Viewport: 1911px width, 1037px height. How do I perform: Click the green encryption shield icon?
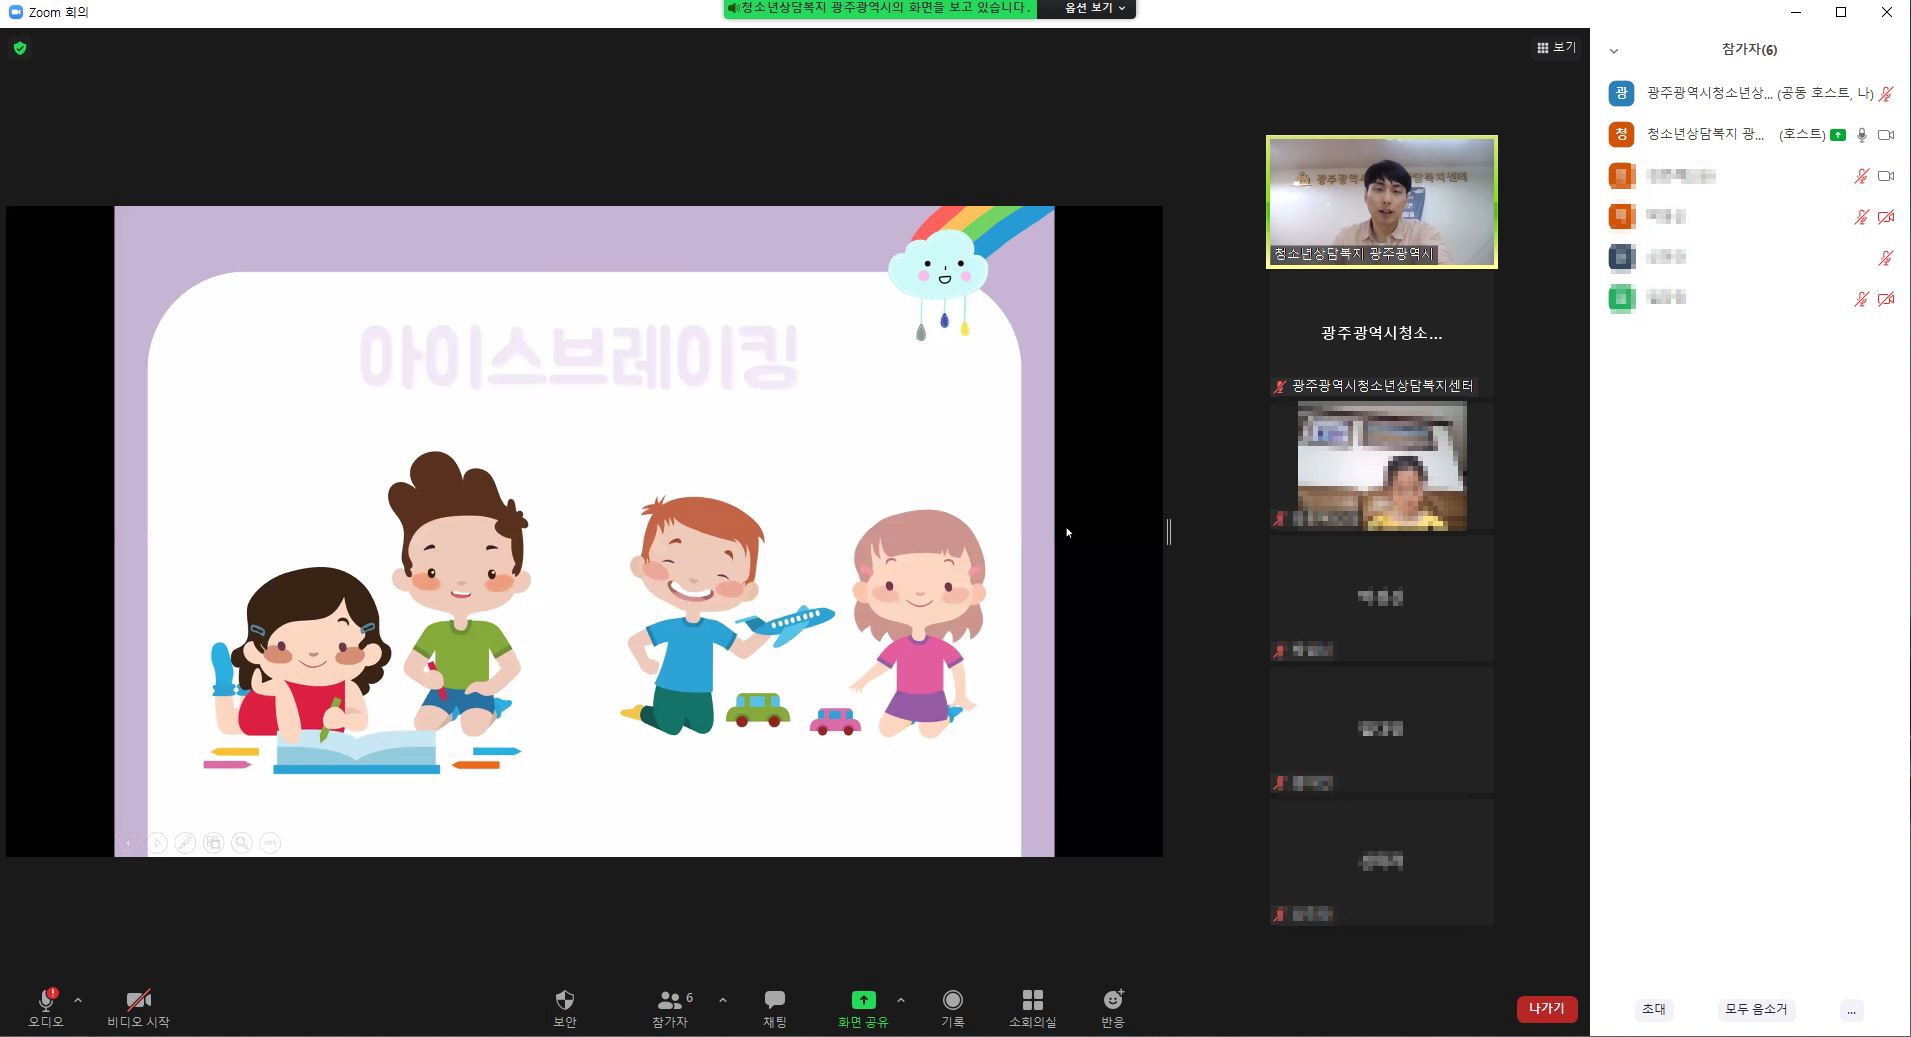(20, 48)
